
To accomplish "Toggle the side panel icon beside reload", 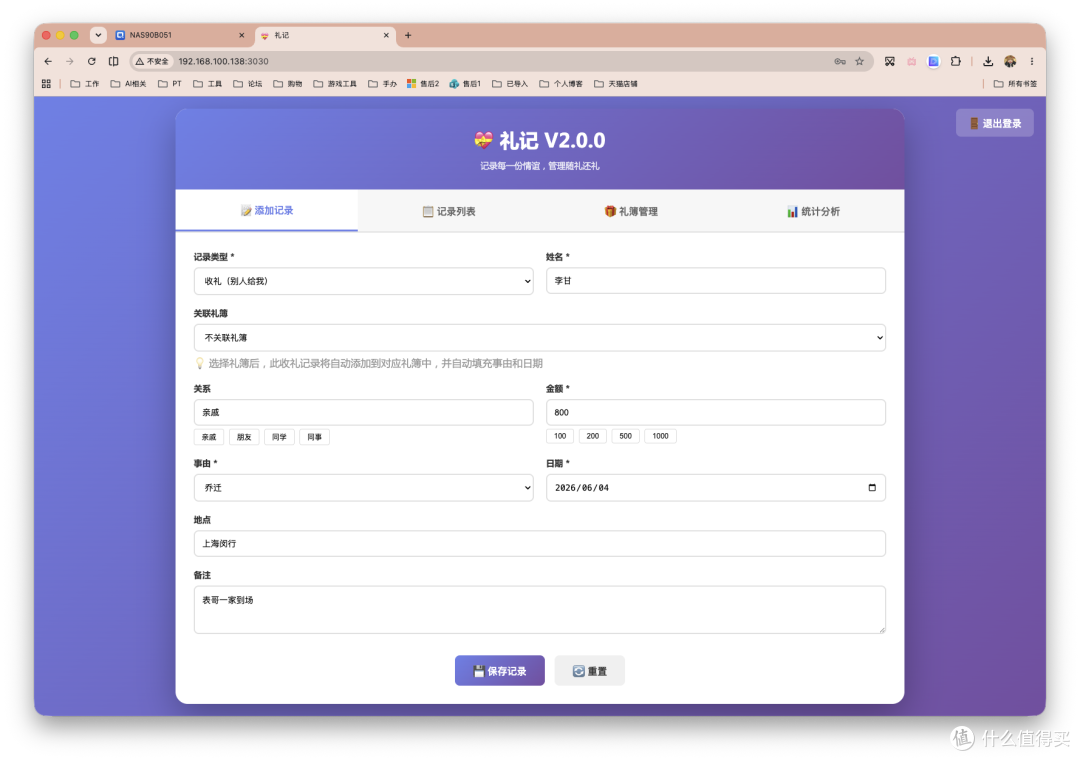I will point(114,61).
